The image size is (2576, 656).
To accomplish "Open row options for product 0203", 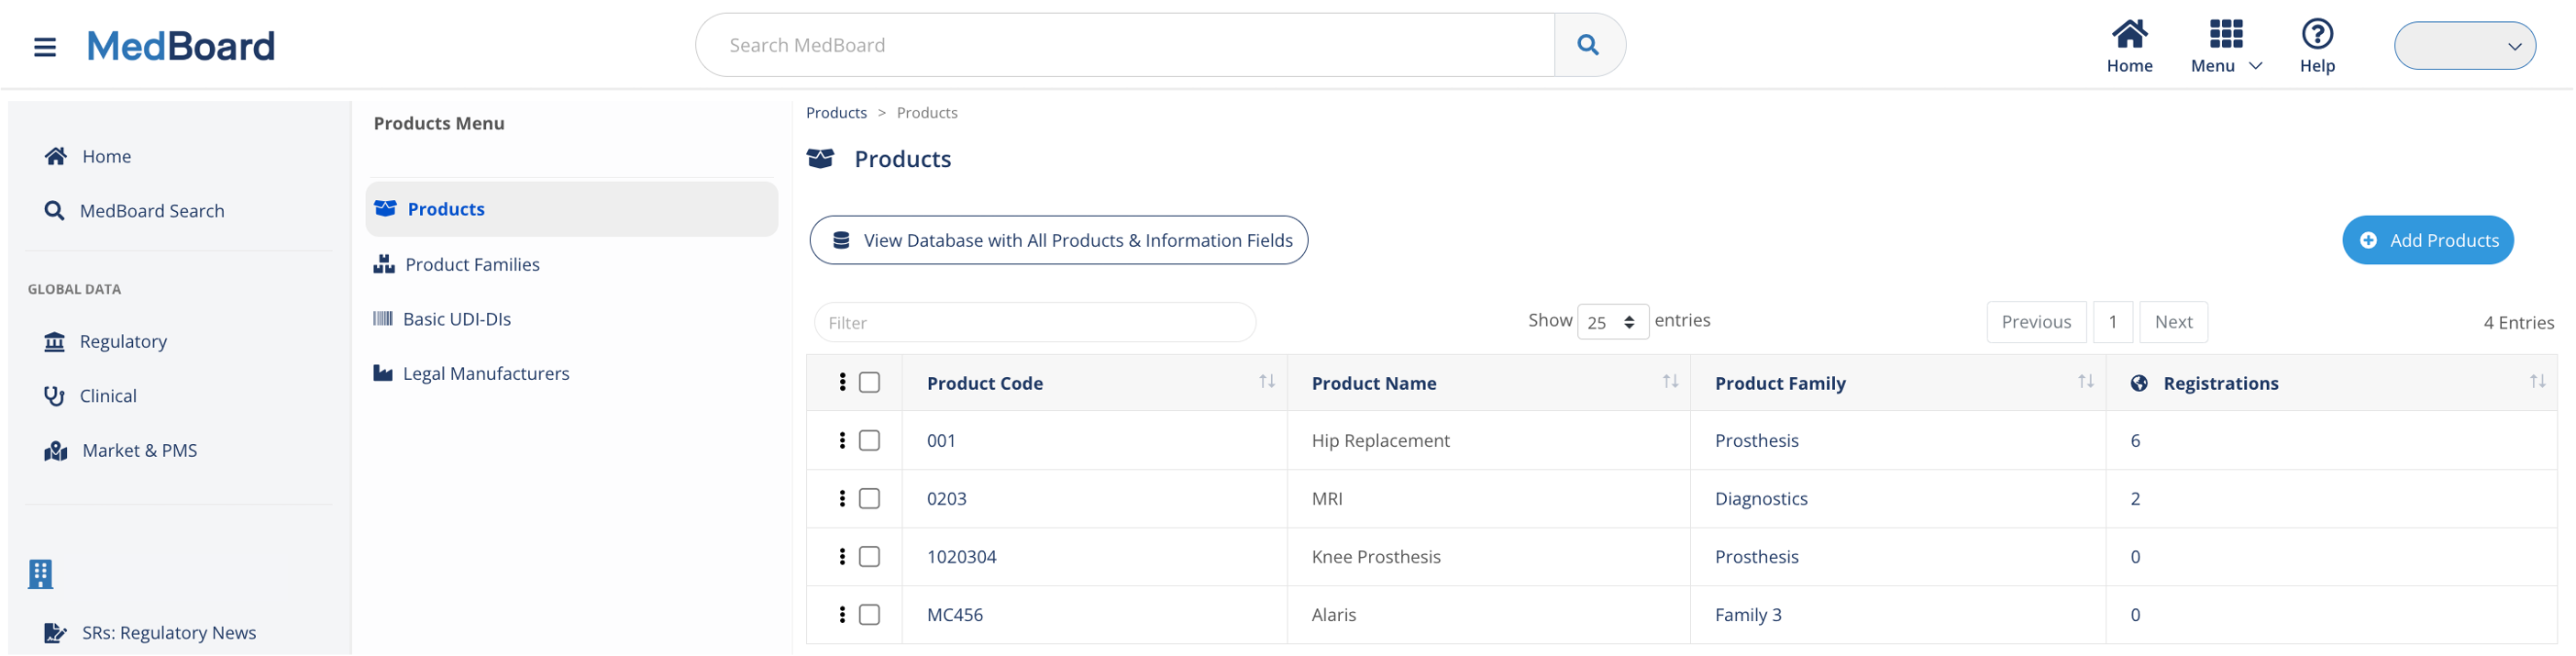I will (843, 499).
